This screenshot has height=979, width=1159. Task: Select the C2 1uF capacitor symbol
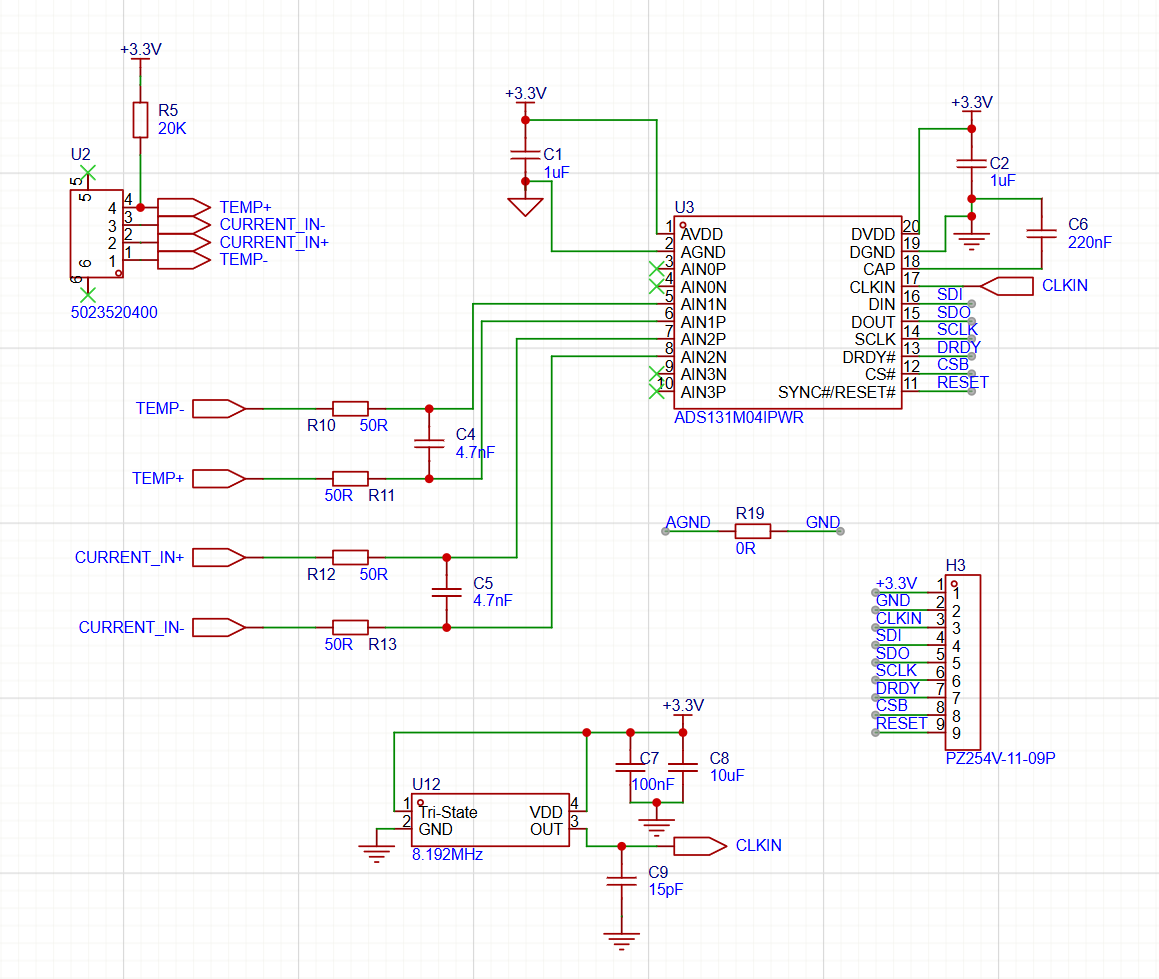971,163
